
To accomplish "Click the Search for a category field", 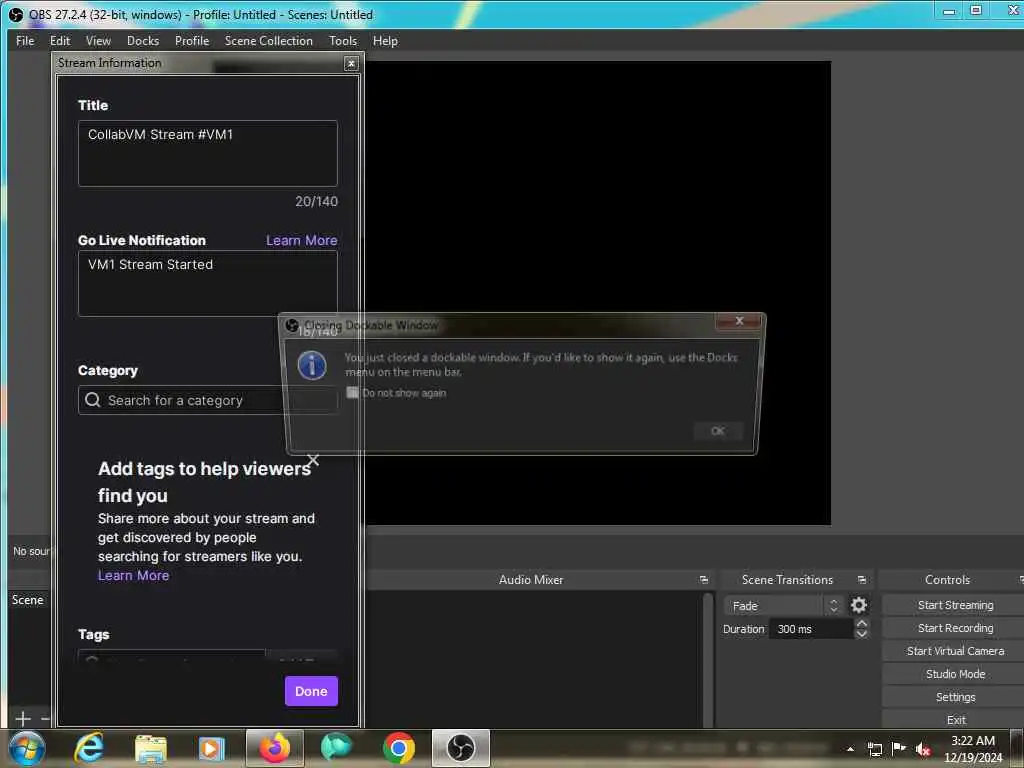I will (208, 400).
